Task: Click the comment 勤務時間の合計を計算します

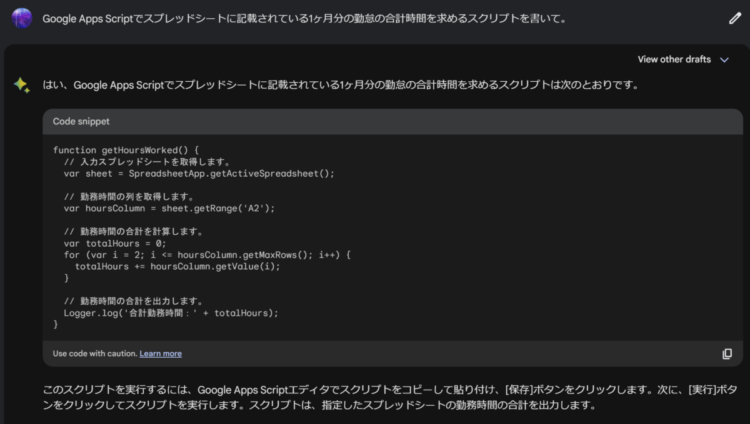Action: 133,232
